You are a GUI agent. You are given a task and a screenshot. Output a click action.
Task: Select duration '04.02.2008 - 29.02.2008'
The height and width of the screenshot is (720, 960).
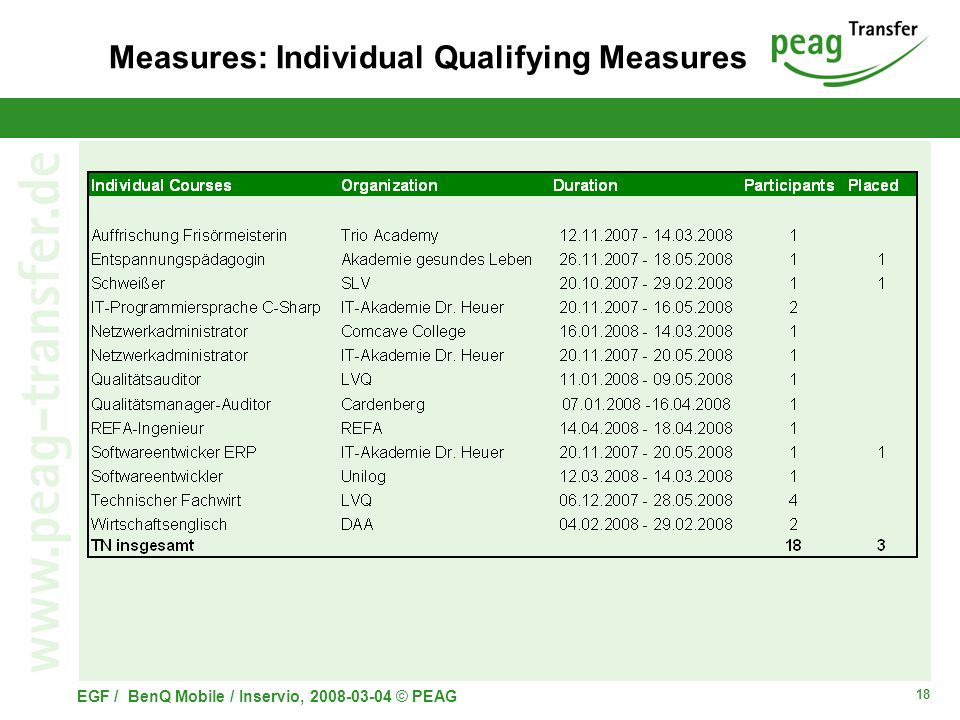click(x=645, y=524)
